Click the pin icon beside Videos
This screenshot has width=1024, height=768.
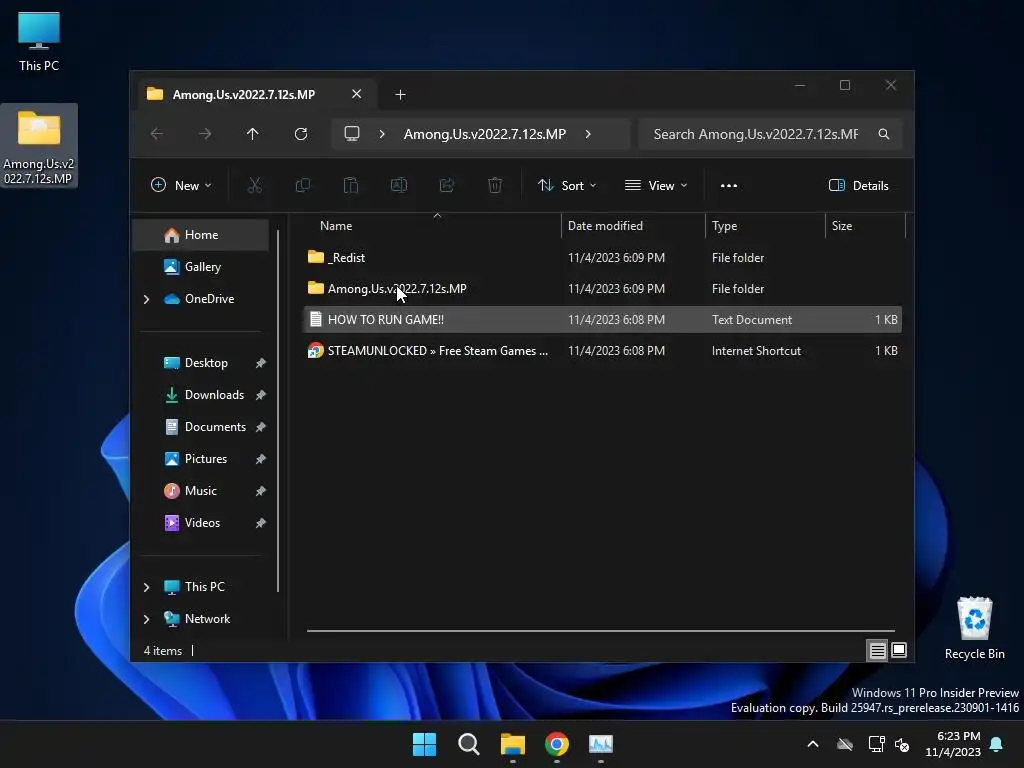261,523
